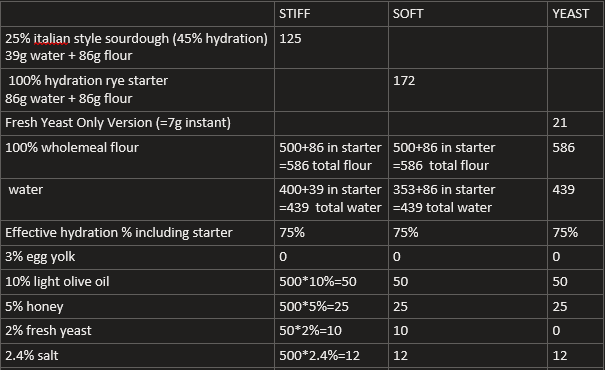Click Effective hydration % including starter cell
Image resolution: width=605 pixels, height=370 pixels.
137,233
